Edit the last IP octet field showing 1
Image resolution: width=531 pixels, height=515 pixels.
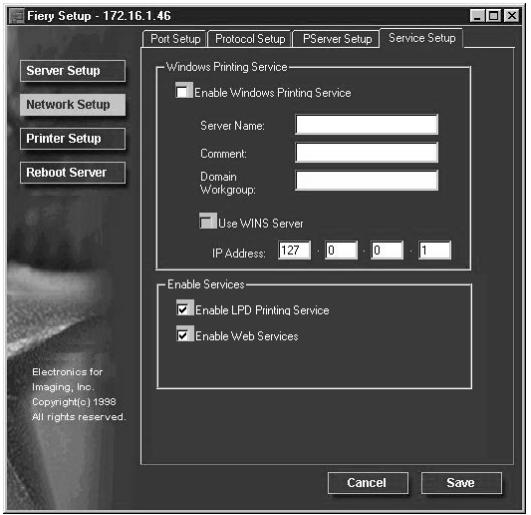(x=434, y=250)
